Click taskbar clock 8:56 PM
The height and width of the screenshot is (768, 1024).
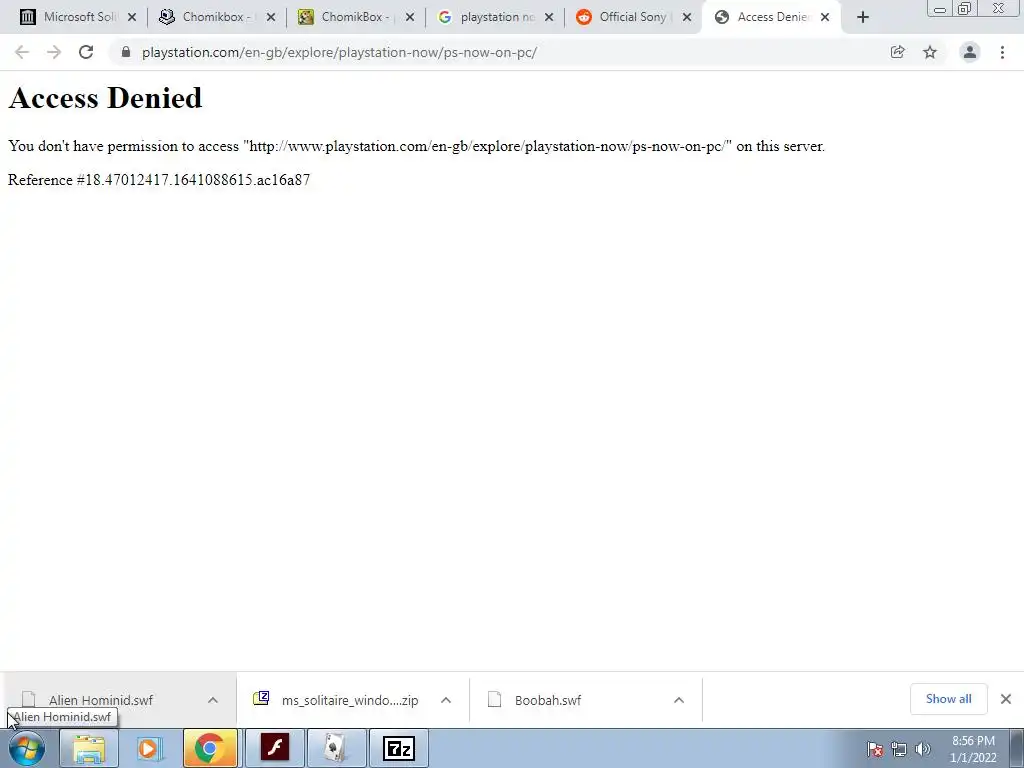pyautogui.click(x=973, y=749)
